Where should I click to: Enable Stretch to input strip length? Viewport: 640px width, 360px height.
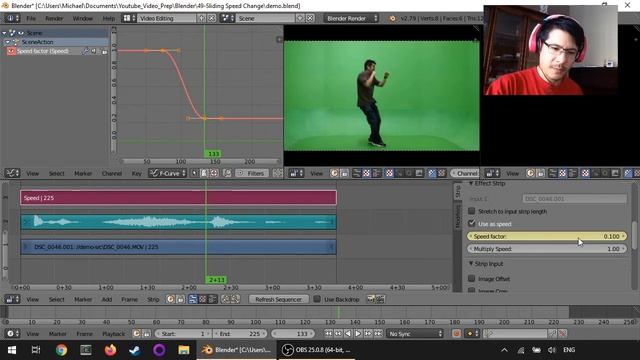tap(471, 211)
